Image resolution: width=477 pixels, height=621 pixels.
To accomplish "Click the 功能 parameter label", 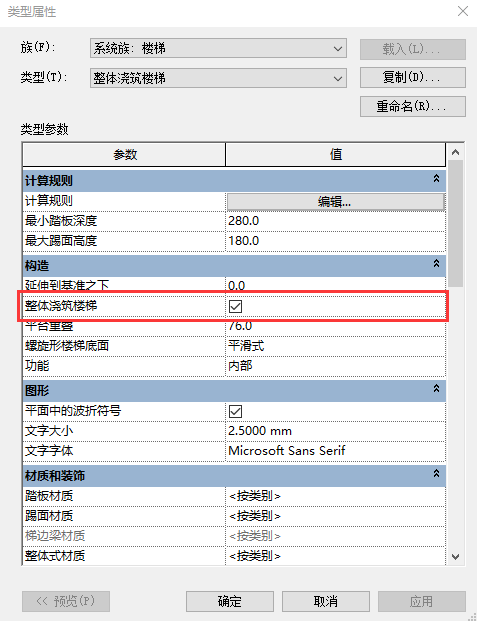I will click(37, 366).
